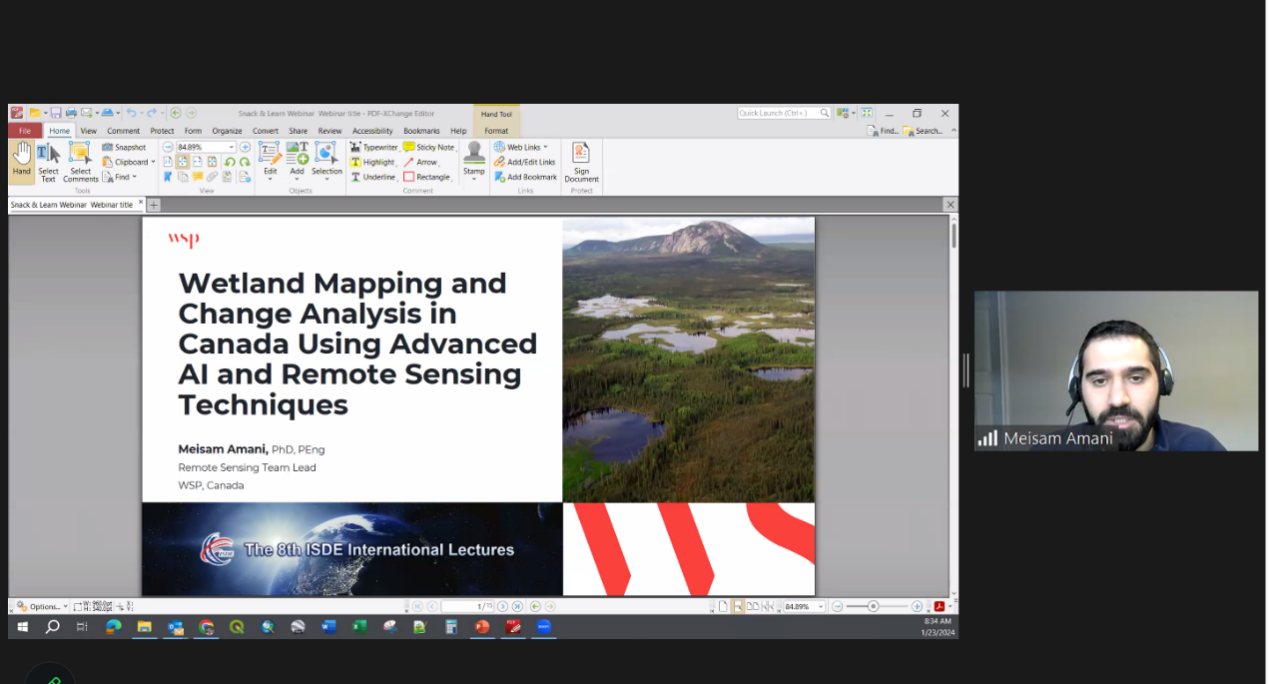
Task: Switch to the Accessibility ribbon tab
Action: (x=372, y=131)
